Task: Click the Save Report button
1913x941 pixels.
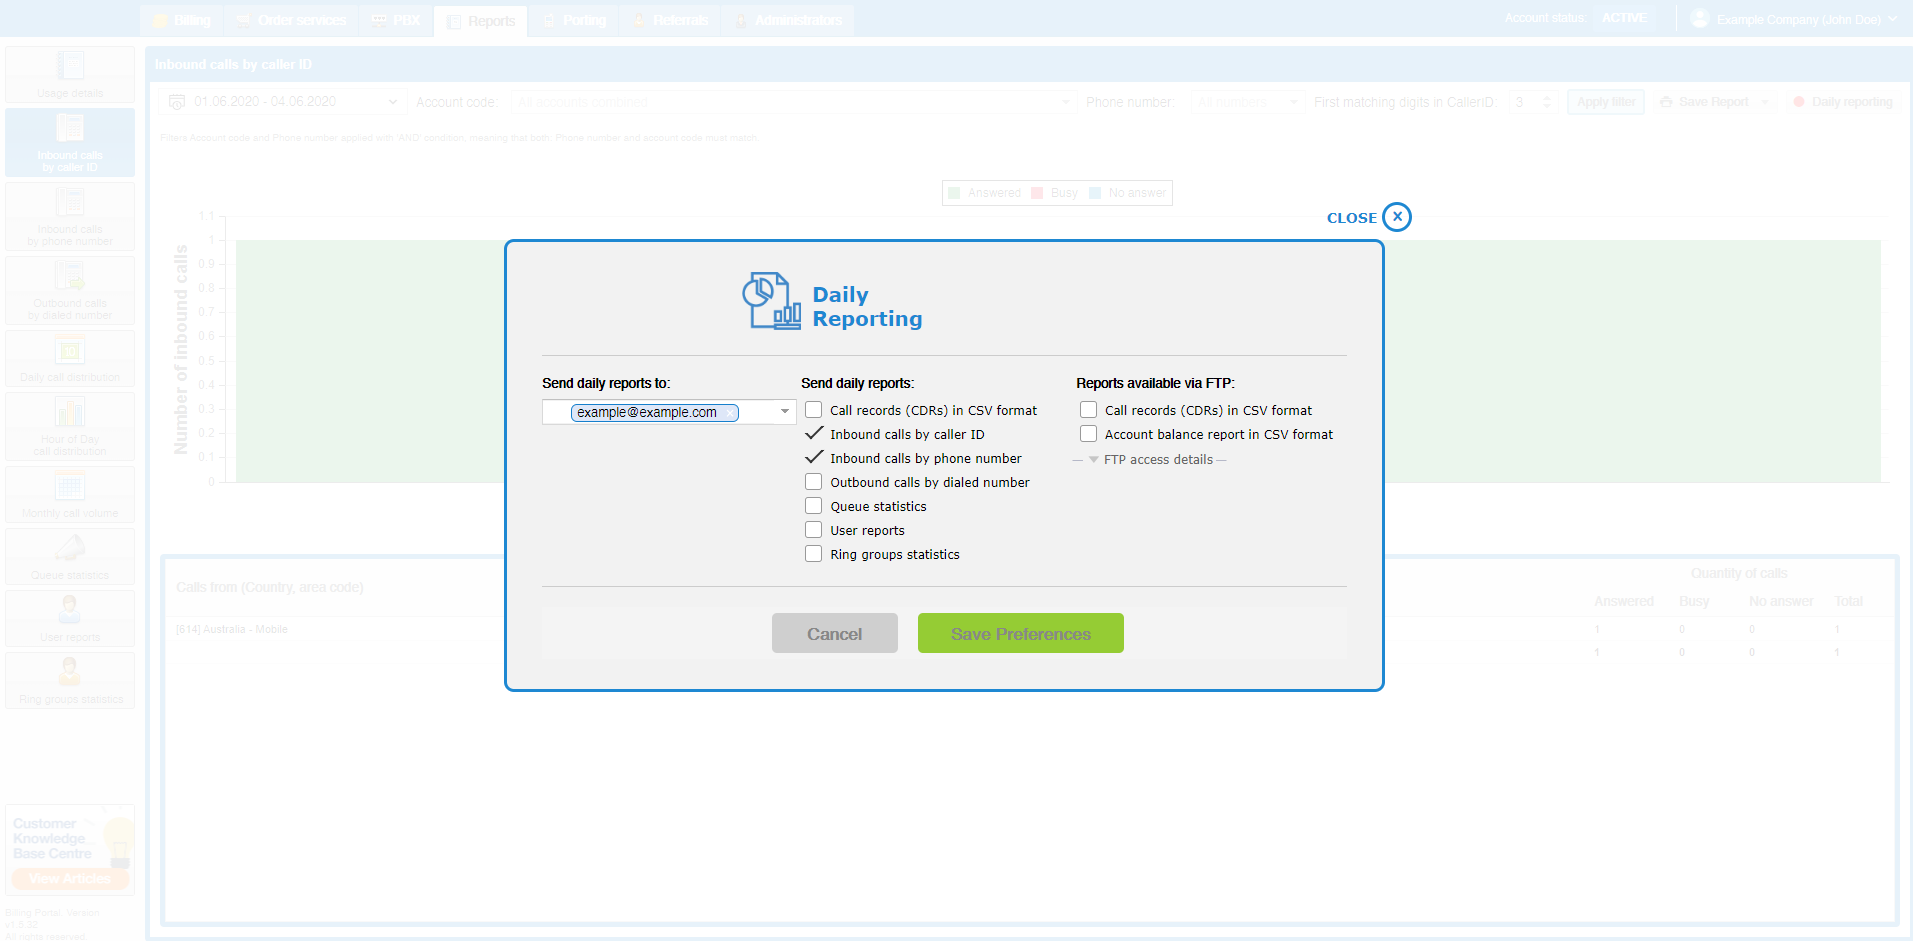Action: [1704, 102]
